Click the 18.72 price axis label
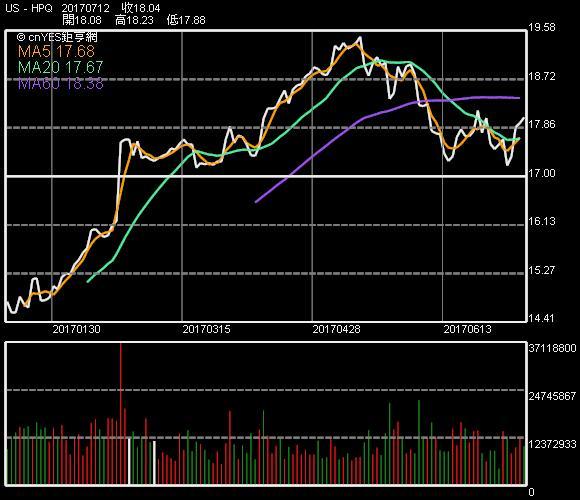Image resolution: width=580 pixels, height=500 pixels. (x=542, y=77)
